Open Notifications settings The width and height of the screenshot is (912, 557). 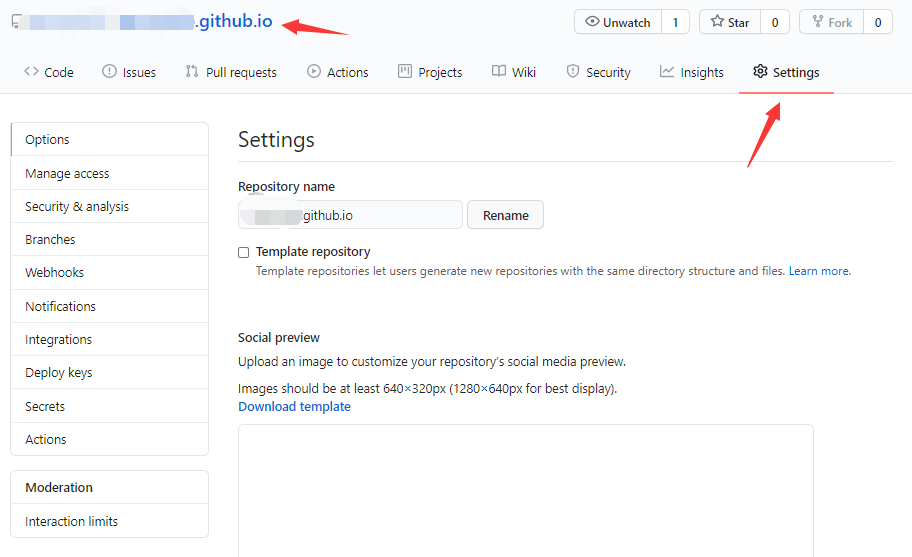tap(109, 306)
